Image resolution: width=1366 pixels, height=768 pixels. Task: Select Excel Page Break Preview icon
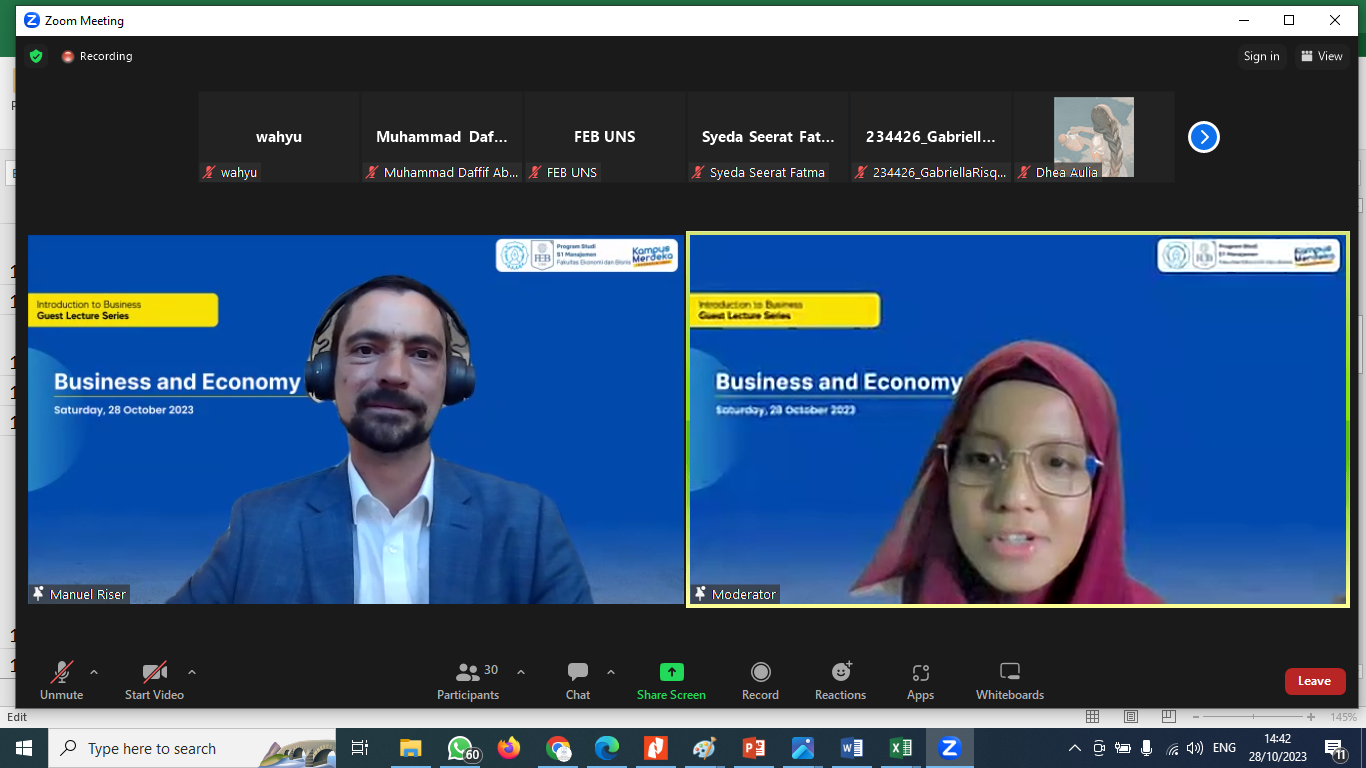1167,717
